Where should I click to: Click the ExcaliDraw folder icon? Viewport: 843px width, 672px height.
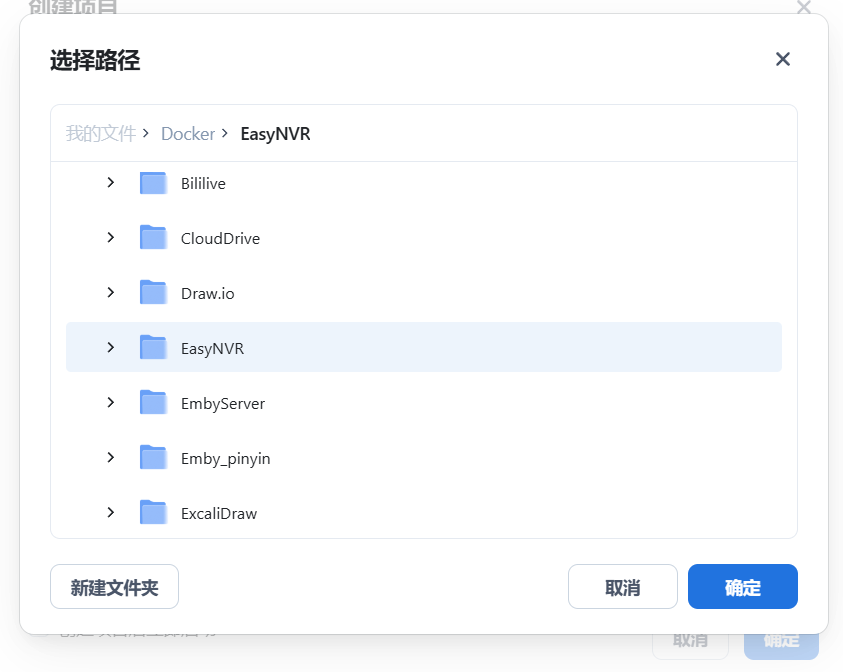tap(153, 513)
